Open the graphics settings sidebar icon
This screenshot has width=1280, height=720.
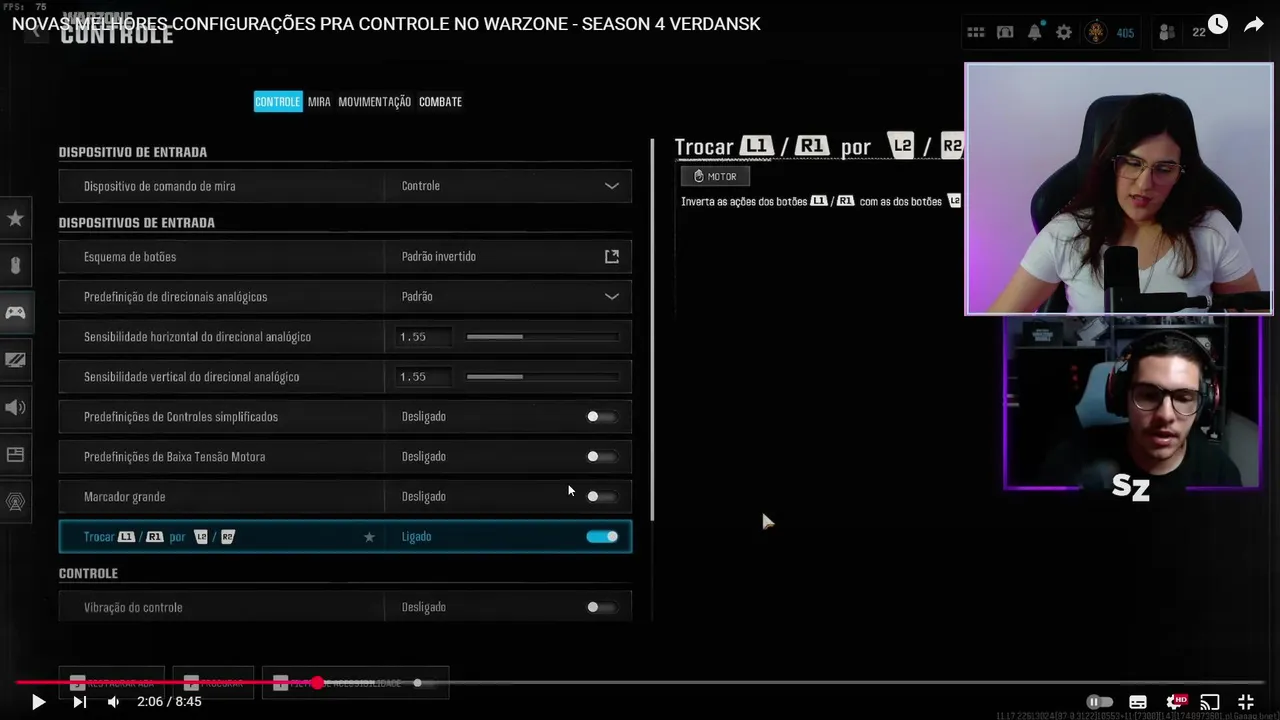15,360
